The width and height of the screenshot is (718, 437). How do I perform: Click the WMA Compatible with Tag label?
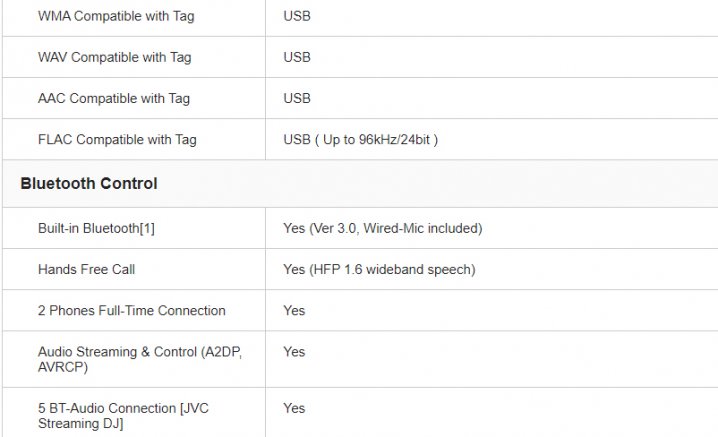tap(114, 16)
